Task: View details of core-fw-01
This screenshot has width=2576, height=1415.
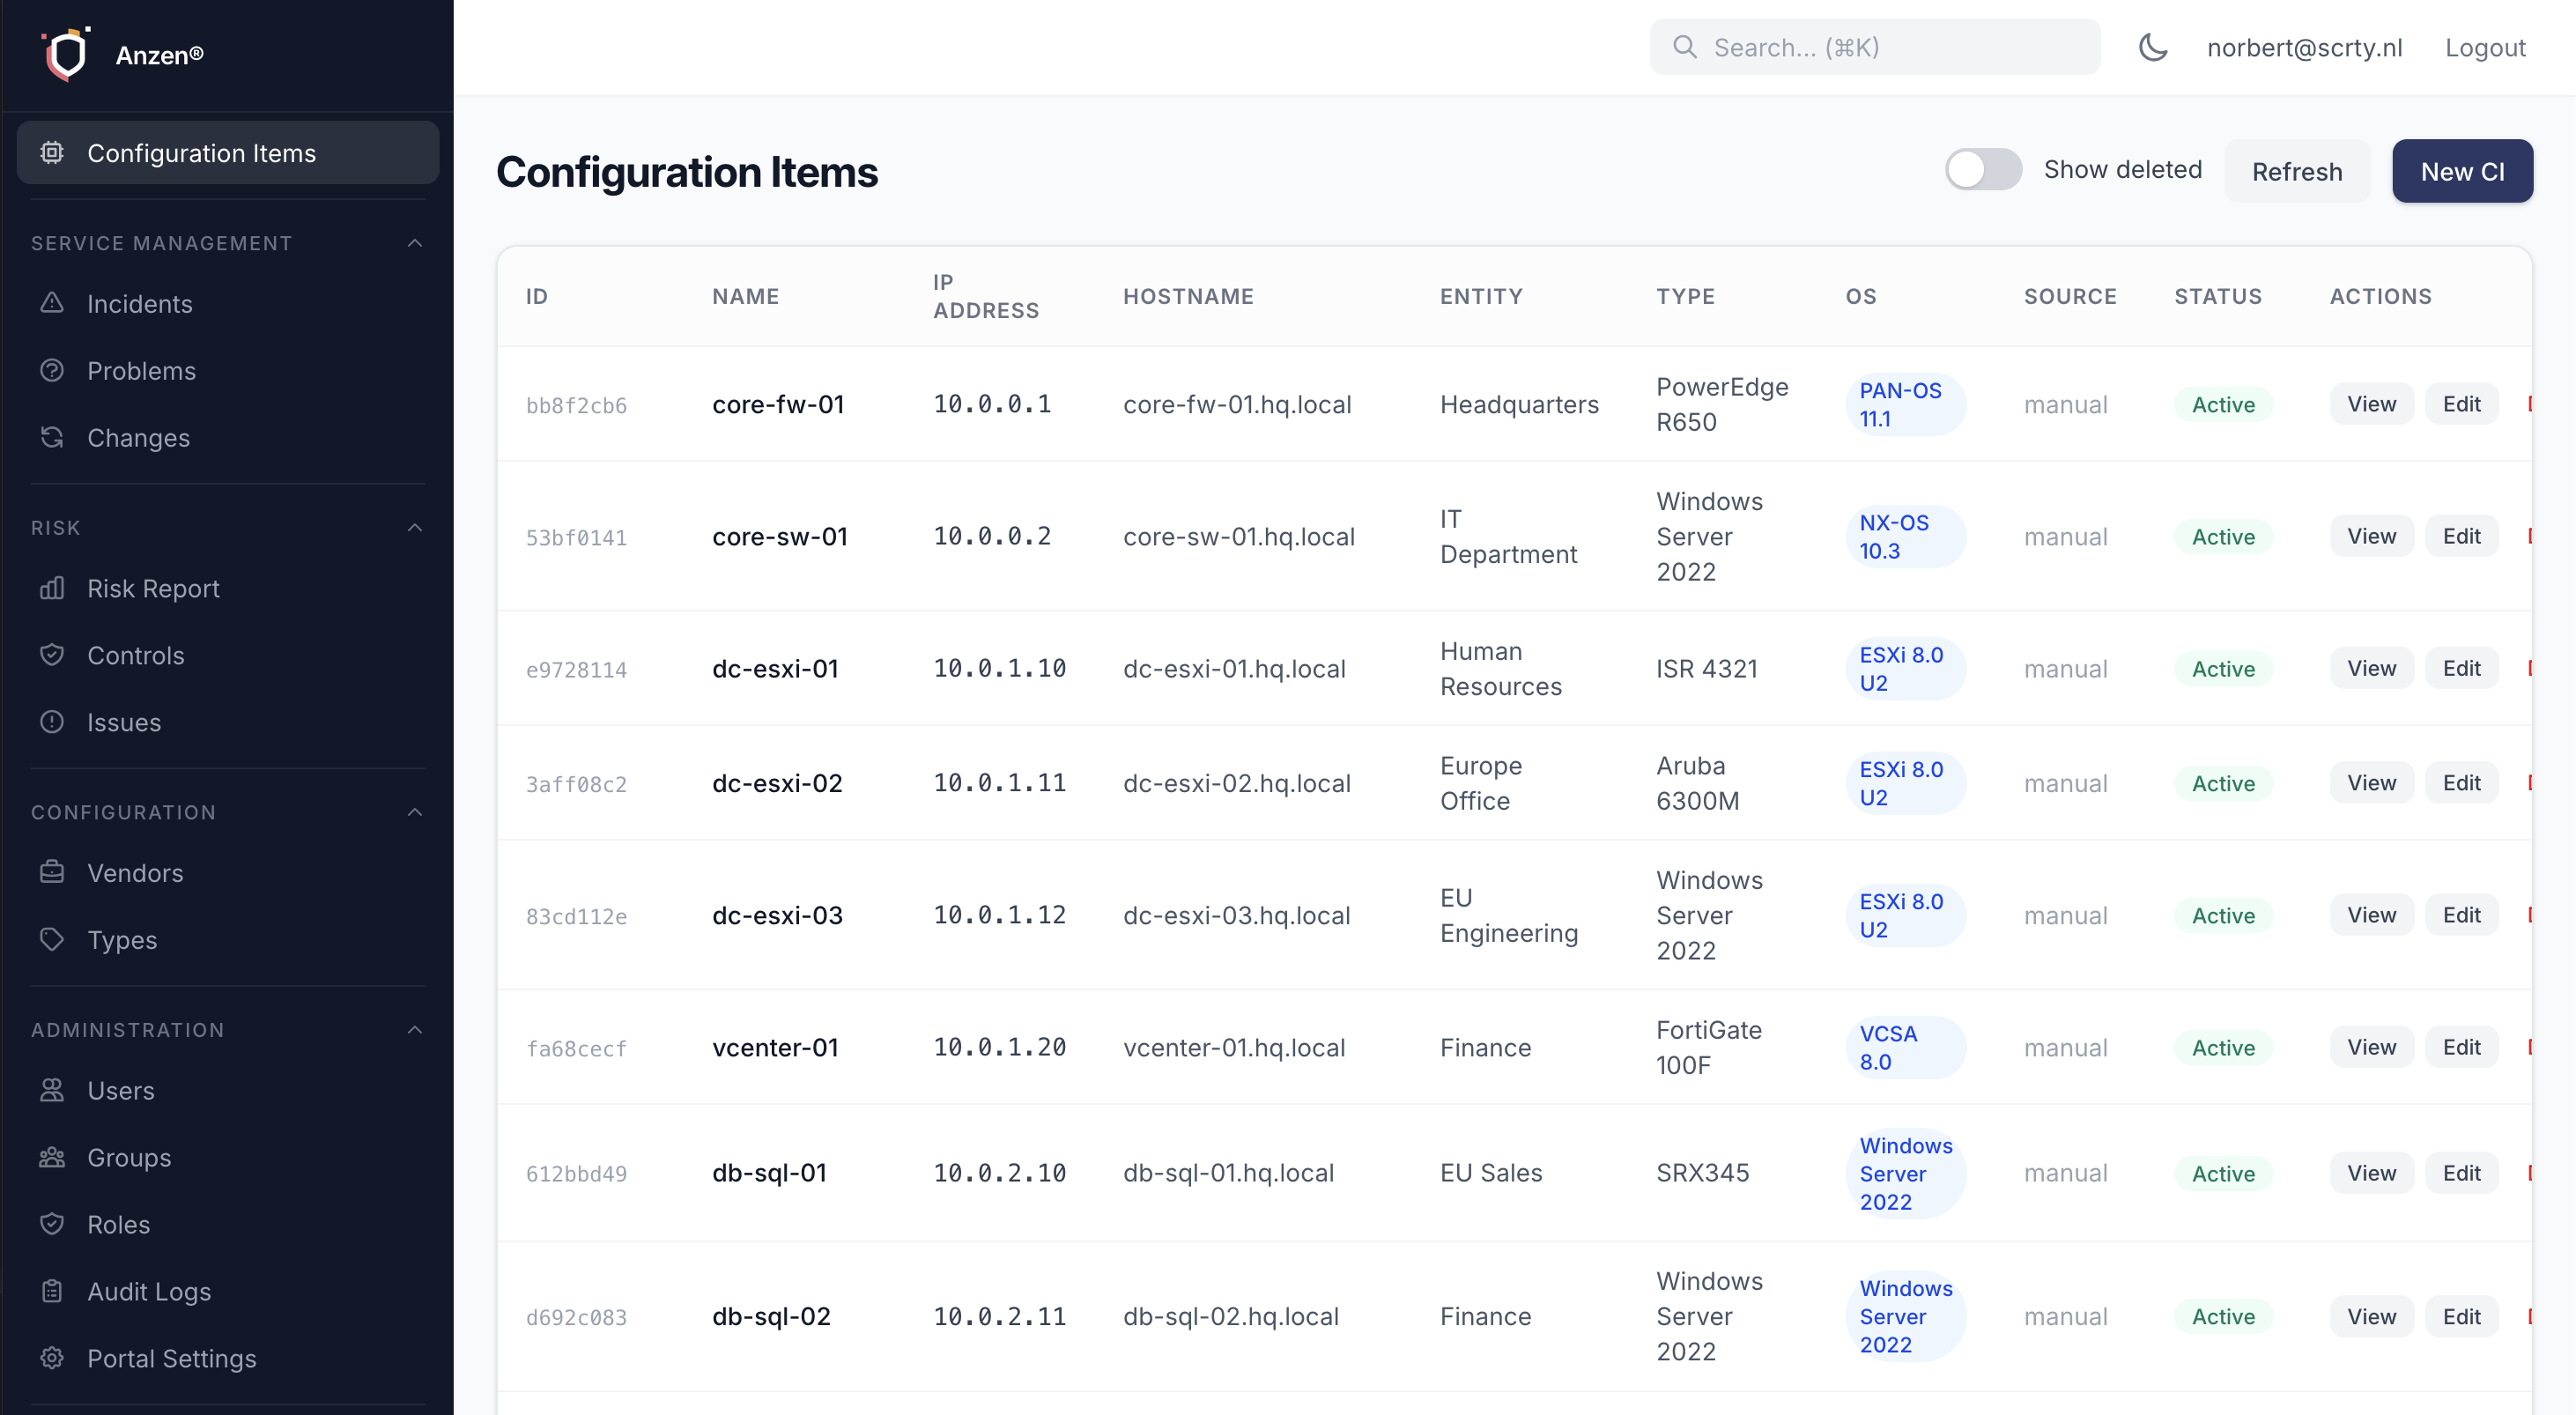Action: pos(2371,404)
